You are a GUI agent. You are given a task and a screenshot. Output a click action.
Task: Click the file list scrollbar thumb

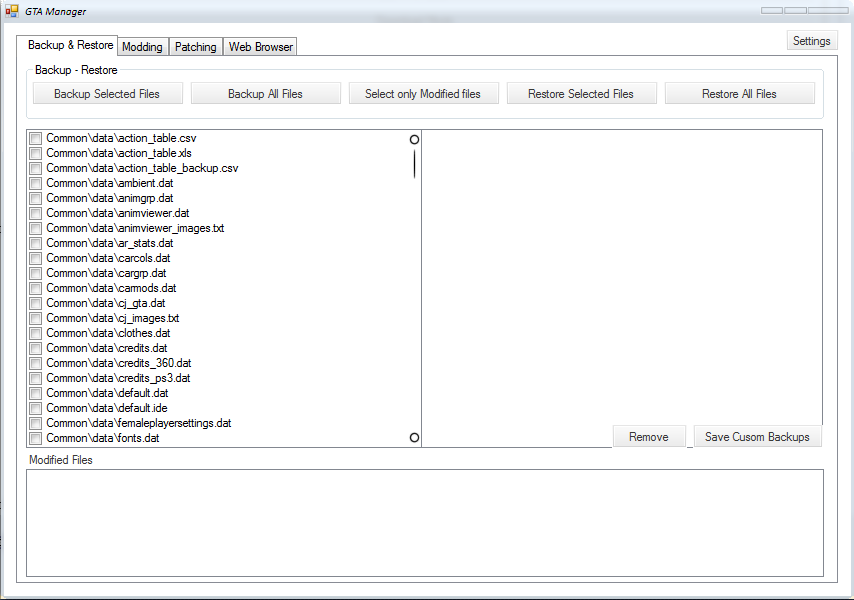(414, 164)
